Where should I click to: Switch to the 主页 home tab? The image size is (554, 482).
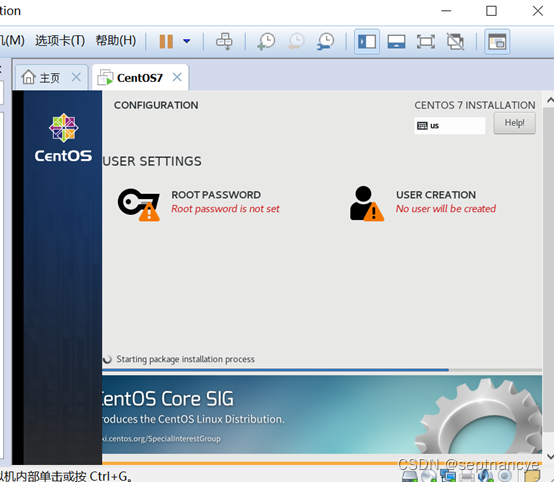pos(50,77)
